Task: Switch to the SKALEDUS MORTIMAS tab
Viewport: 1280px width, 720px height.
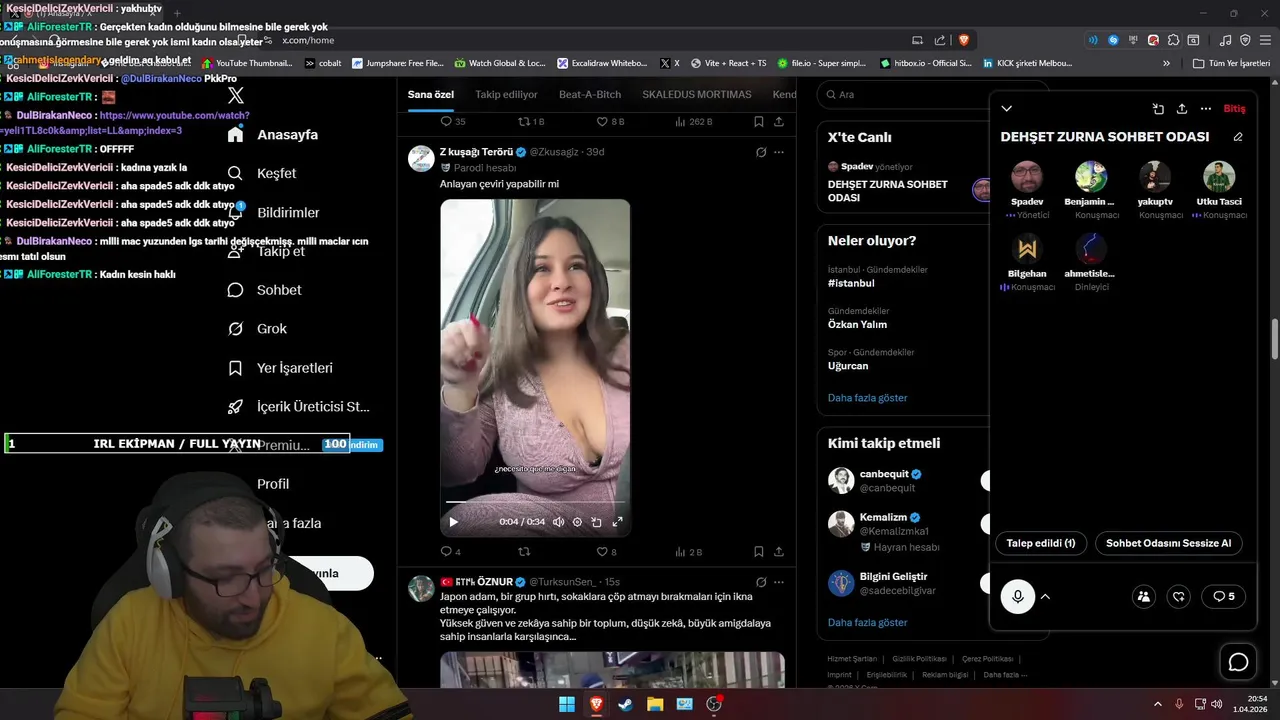Action: [x=697, y=94]
